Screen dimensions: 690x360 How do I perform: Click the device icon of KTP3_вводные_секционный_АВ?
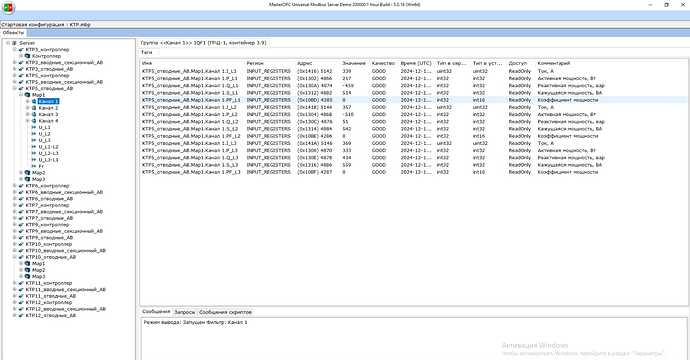point(21,62)
